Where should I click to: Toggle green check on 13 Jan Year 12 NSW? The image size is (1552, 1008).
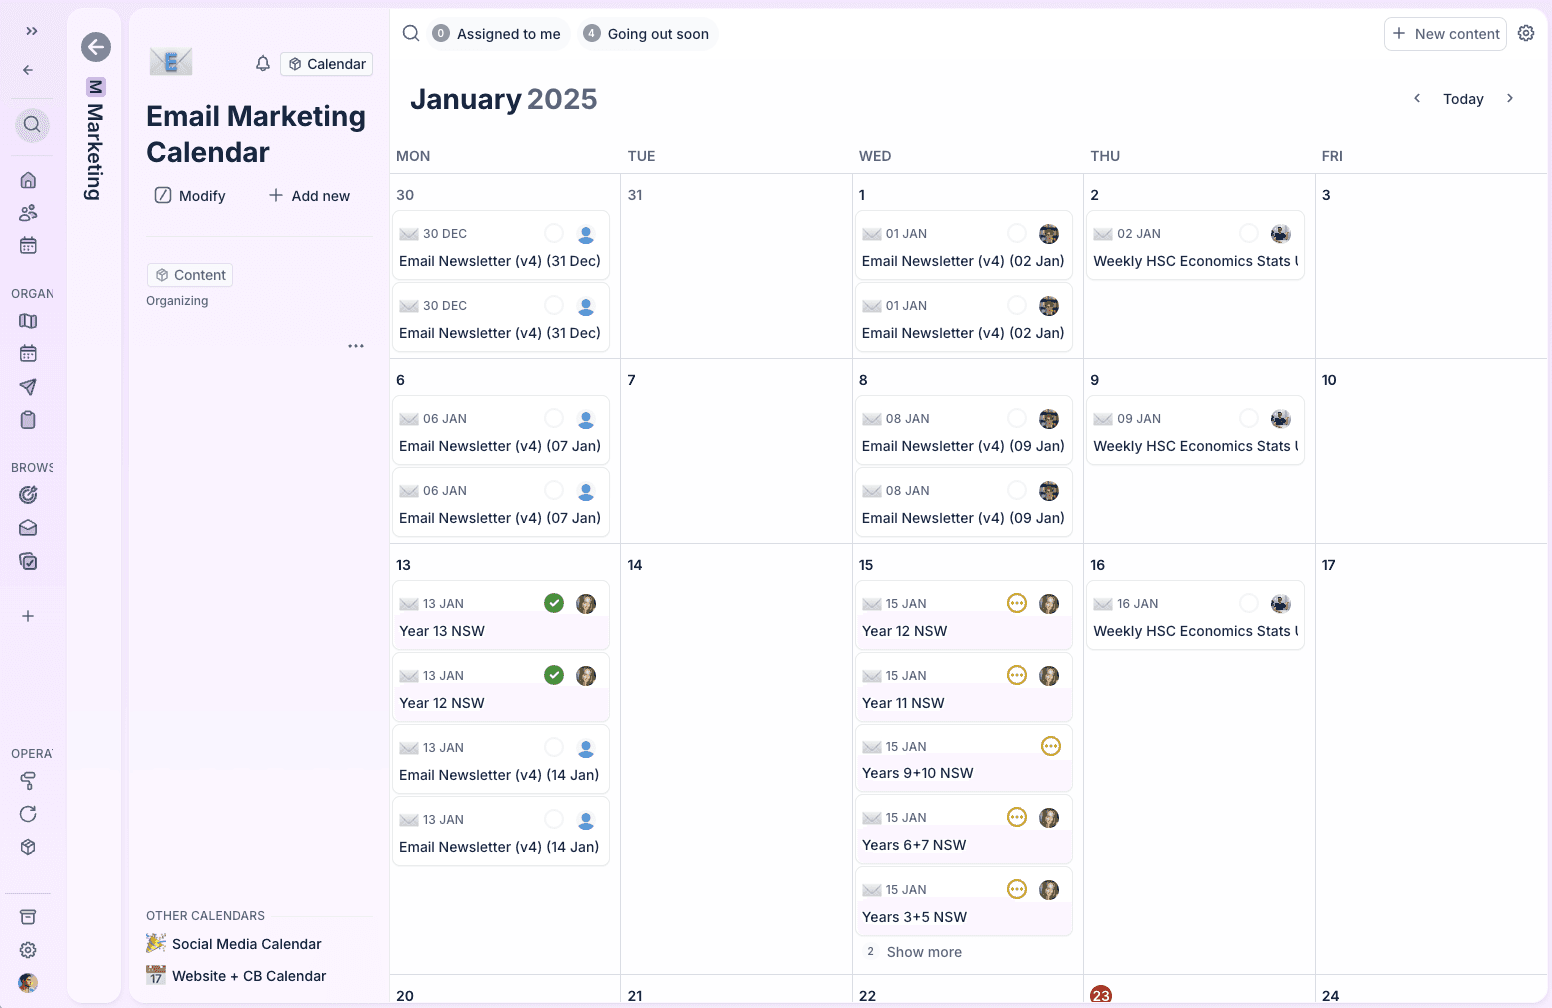554,675
